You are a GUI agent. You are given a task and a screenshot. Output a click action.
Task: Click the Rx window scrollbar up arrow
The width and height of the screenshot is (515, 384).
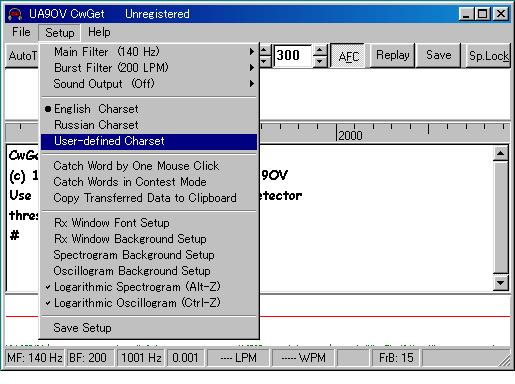(501, 153)
